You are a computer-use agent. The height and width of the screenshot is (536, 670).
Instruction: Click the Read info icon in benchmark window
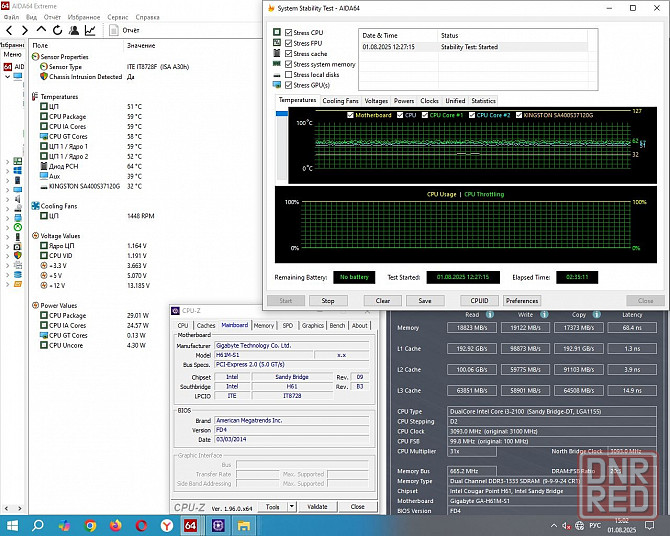[x=490, y=315]
